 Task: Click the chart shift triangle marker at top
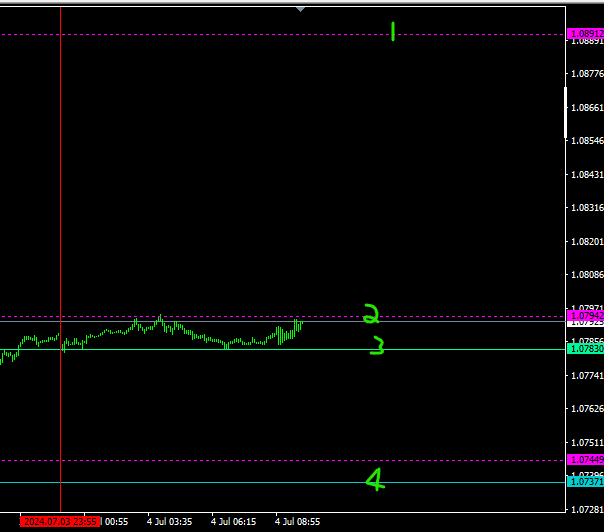pyautogui.click(x=300, y=9)
